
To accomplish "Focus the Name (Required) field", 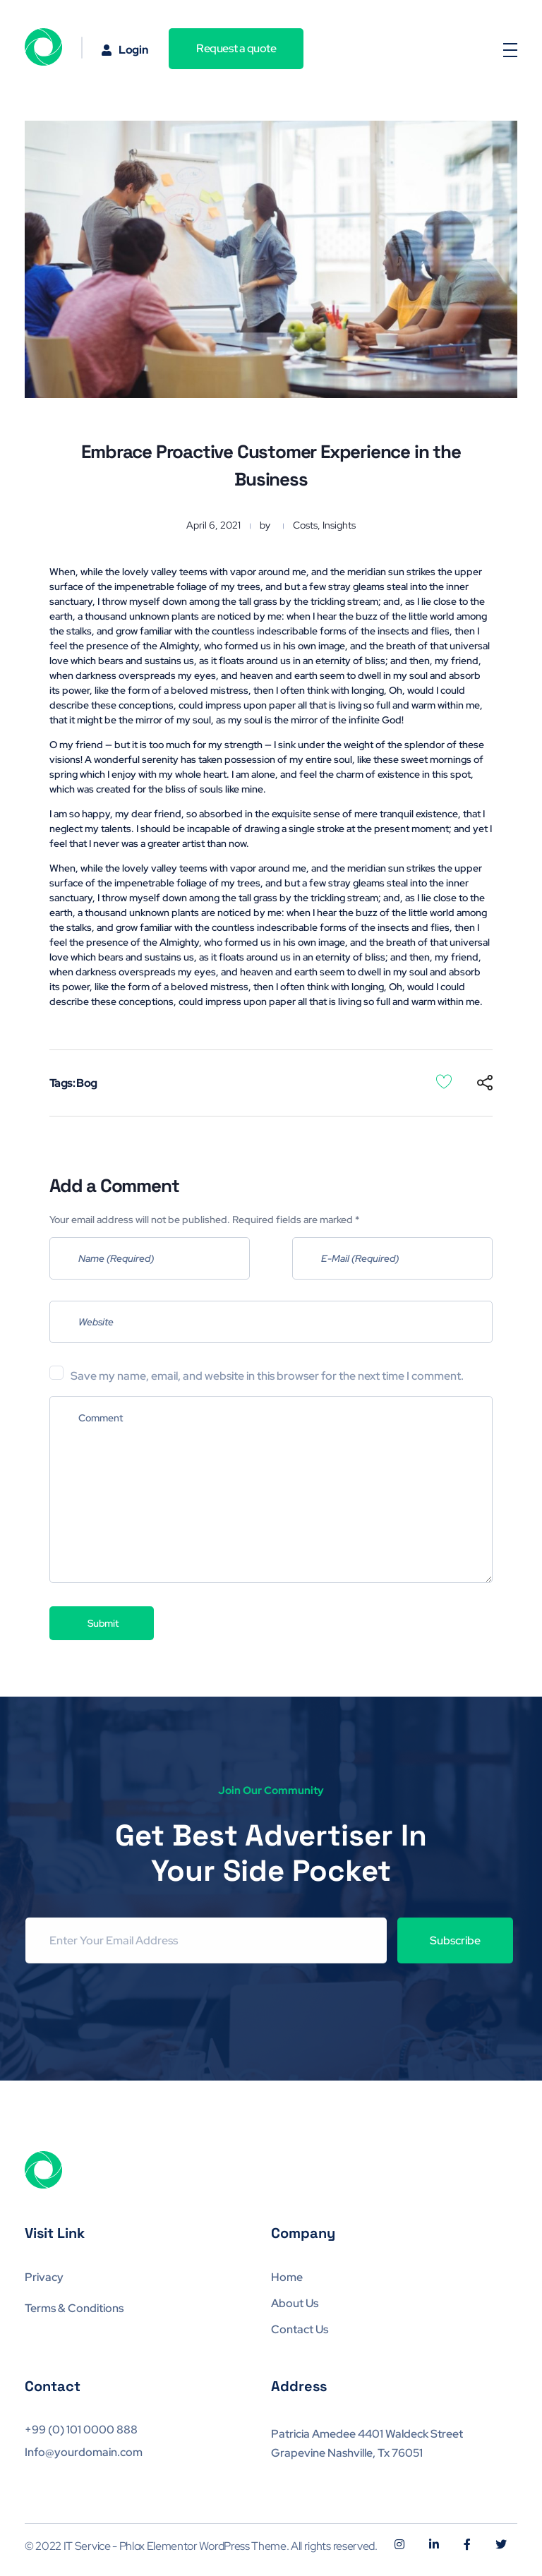I will pos(150,1258).
